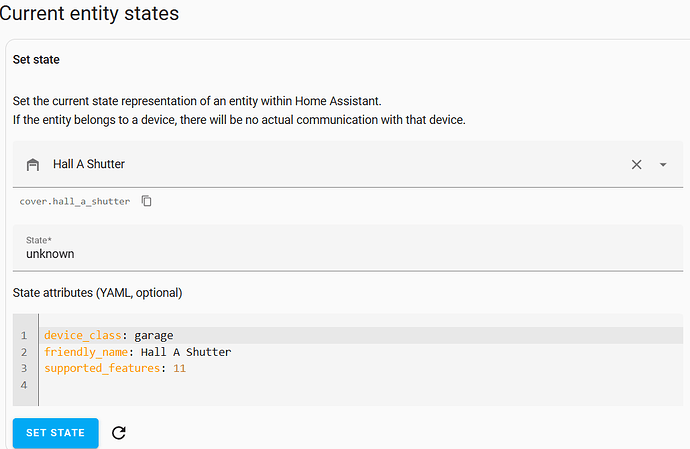The image size is (690, 449).
Task: Click the Set state heading
Action: click(x=36, y=59)
